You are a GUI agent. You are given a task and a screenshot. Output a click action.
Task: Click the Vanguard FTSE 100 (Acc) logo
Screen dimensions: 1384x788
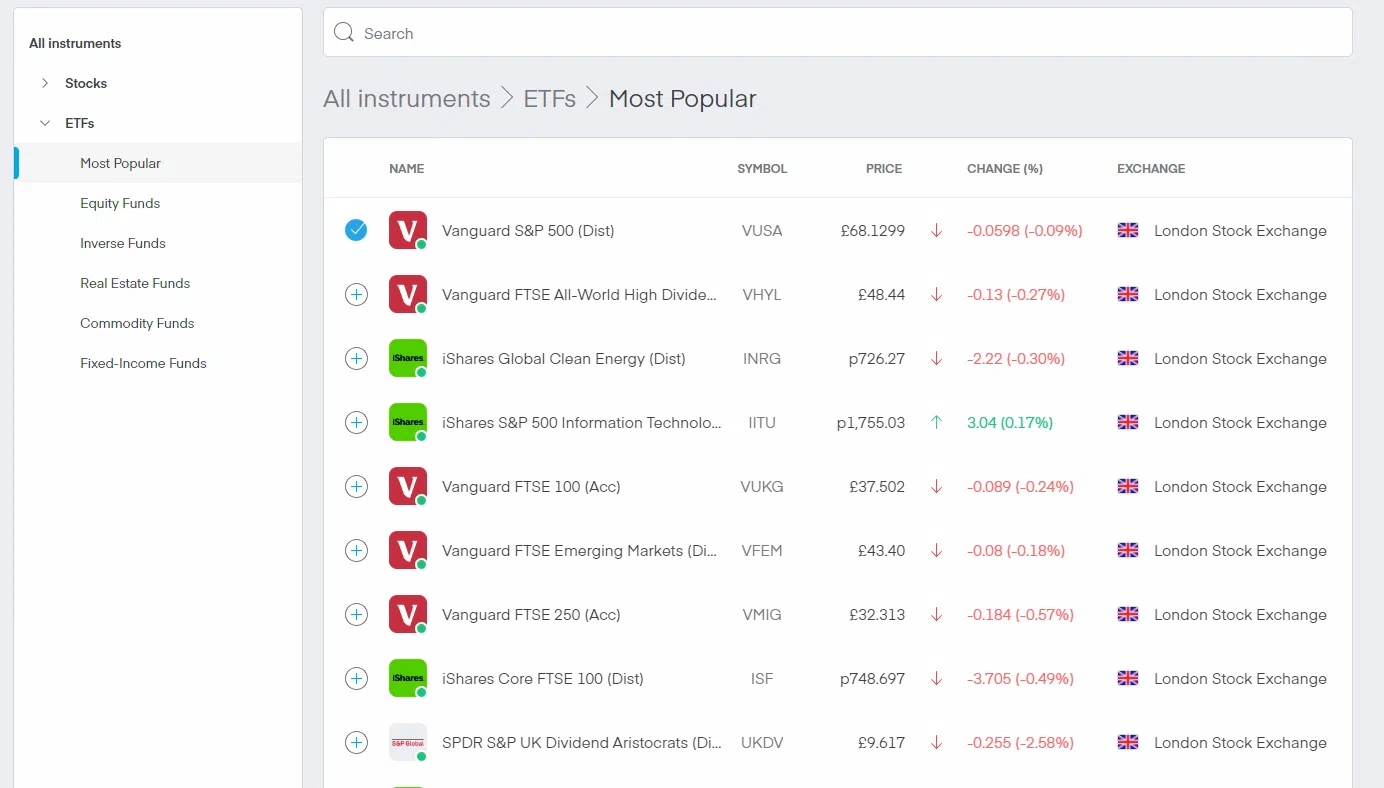click(408, 486)
